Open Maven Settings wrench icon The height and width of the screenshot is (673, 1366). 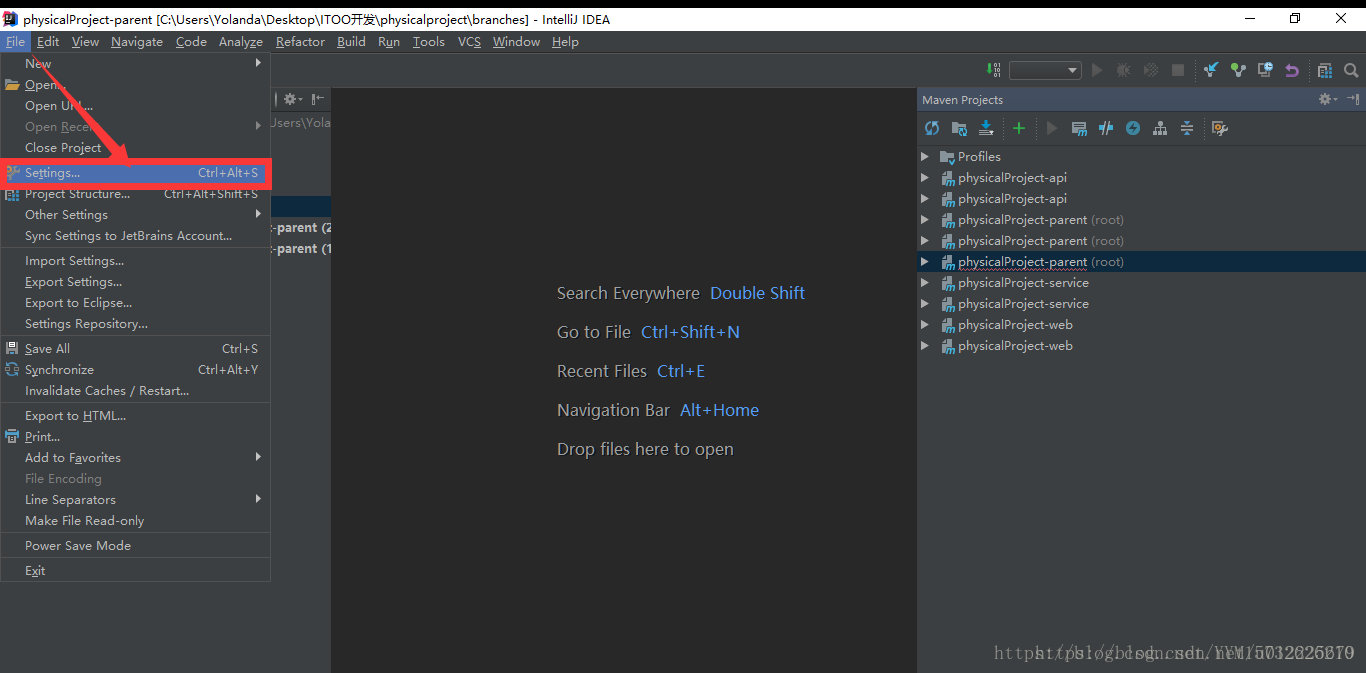[x=1219, y=128]
